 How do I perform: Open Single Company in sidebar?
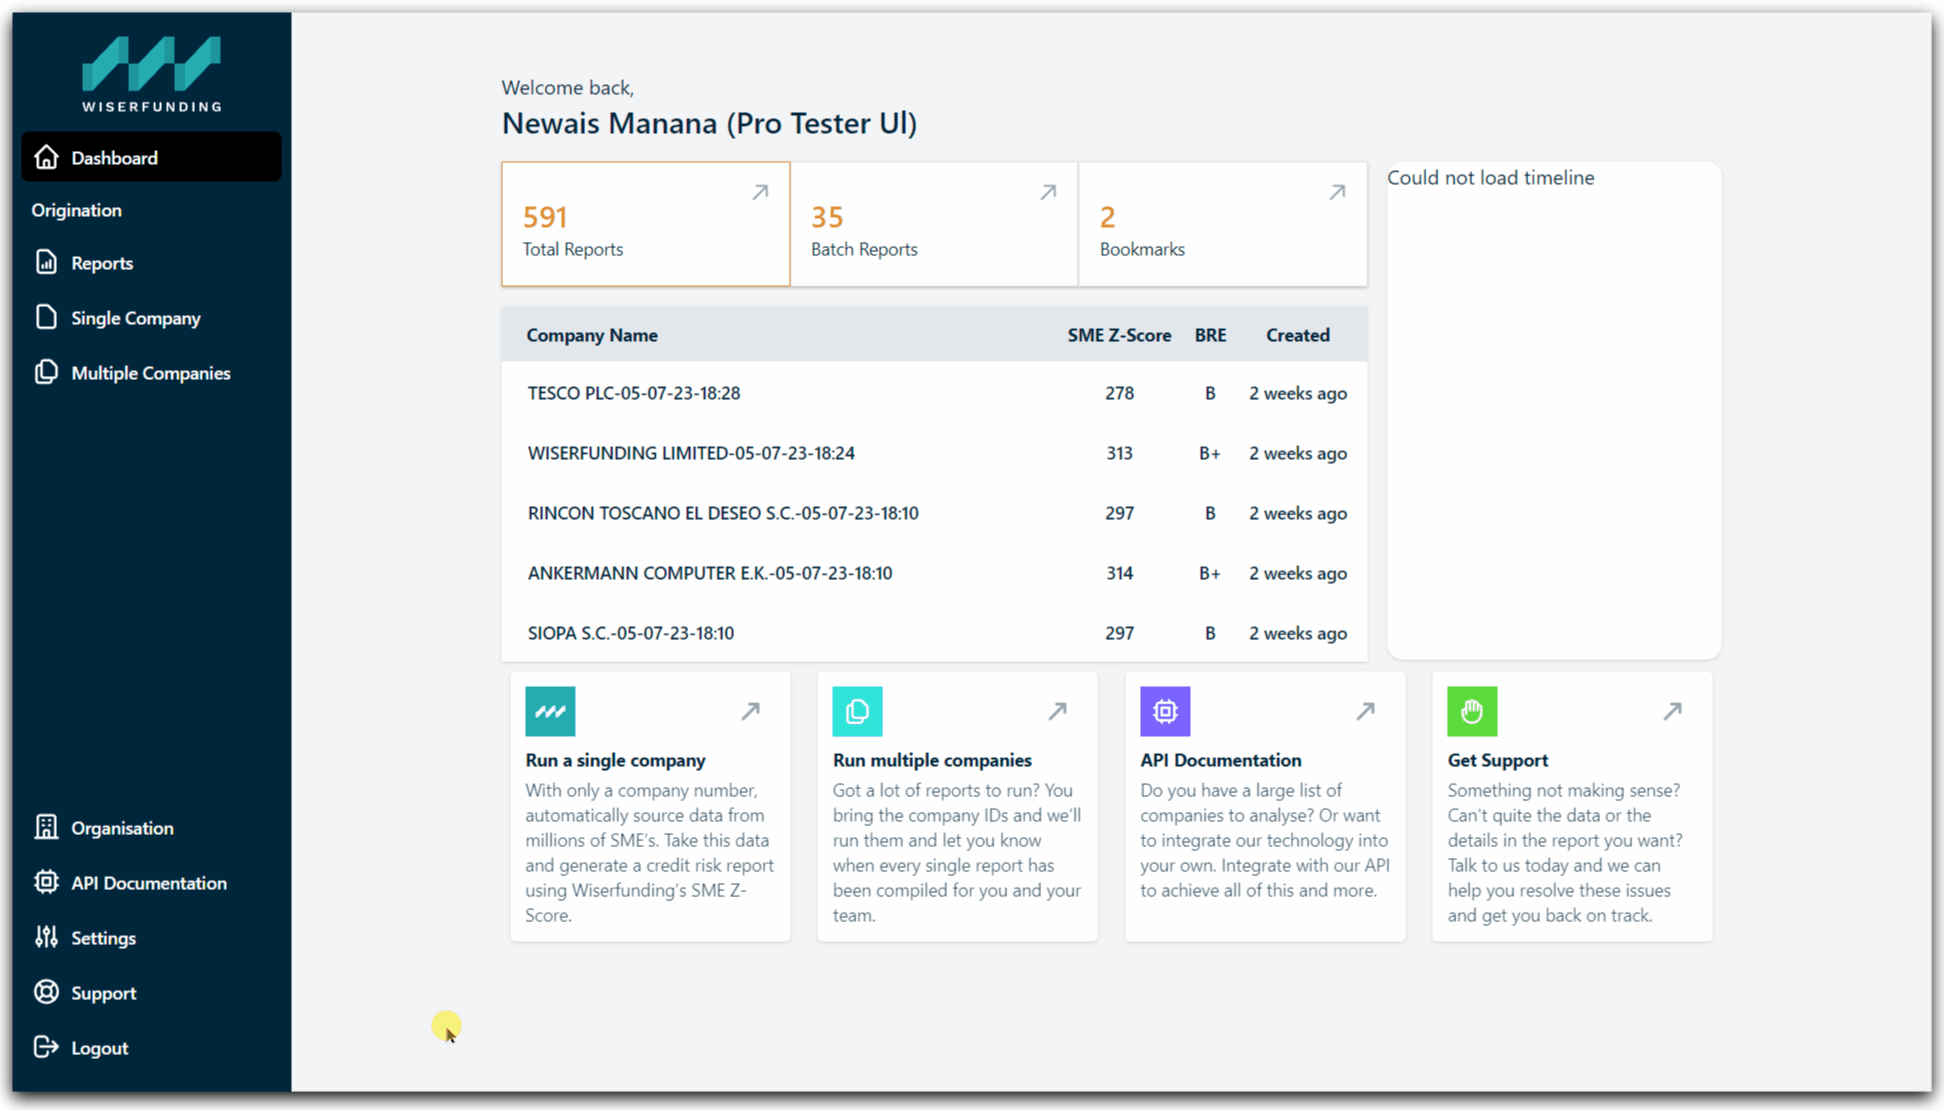pyautogui.click(x=151, y=317)
